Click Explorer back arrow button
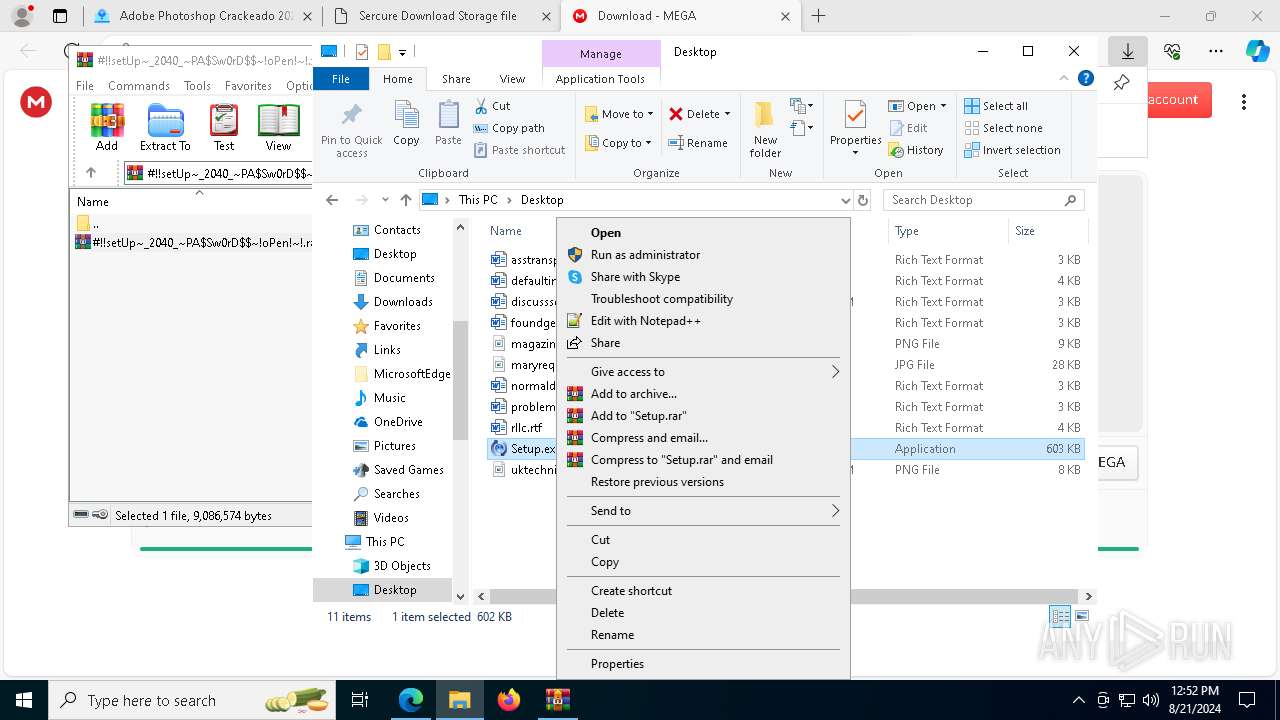1280x720 pixels. 332,200
